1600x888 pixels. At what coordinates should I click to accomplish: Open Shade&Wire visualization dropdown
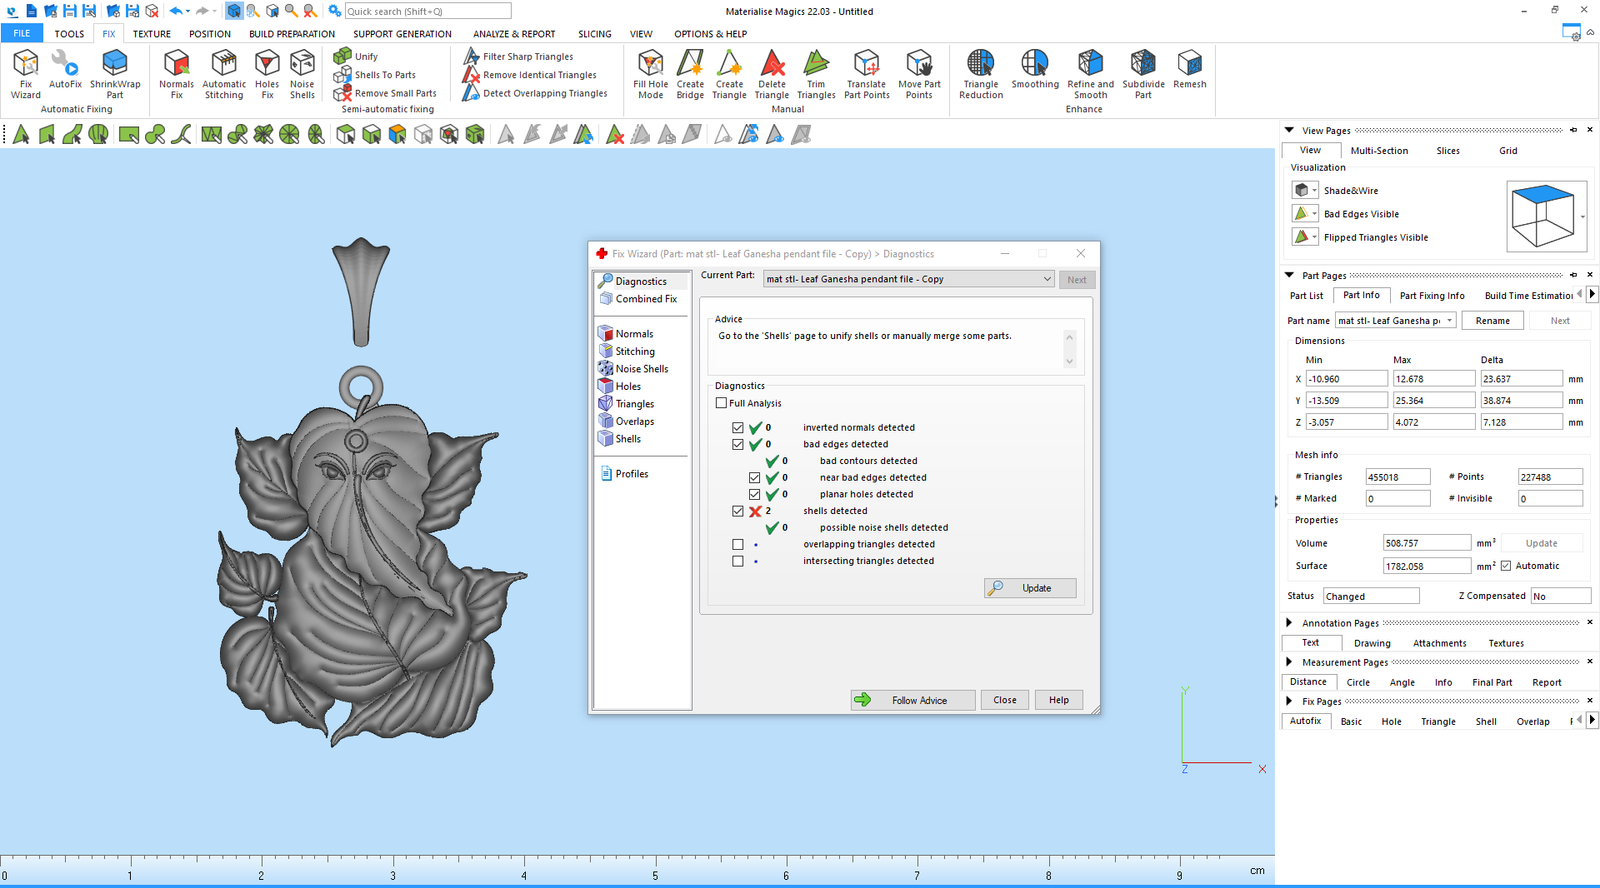1314,190
